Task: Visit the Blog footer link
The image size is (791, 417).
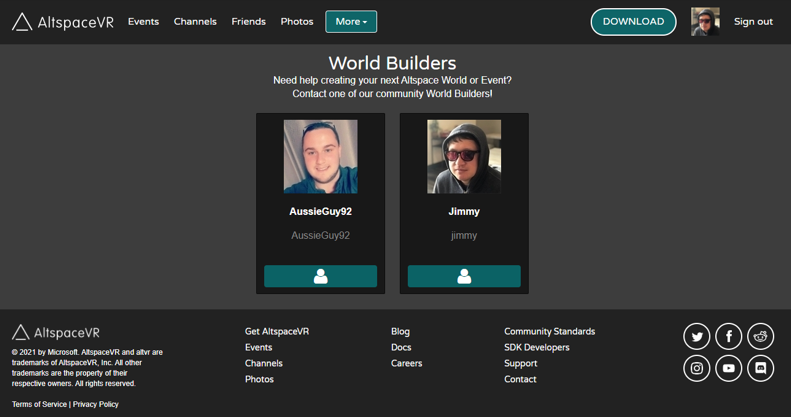Action: 401,331
